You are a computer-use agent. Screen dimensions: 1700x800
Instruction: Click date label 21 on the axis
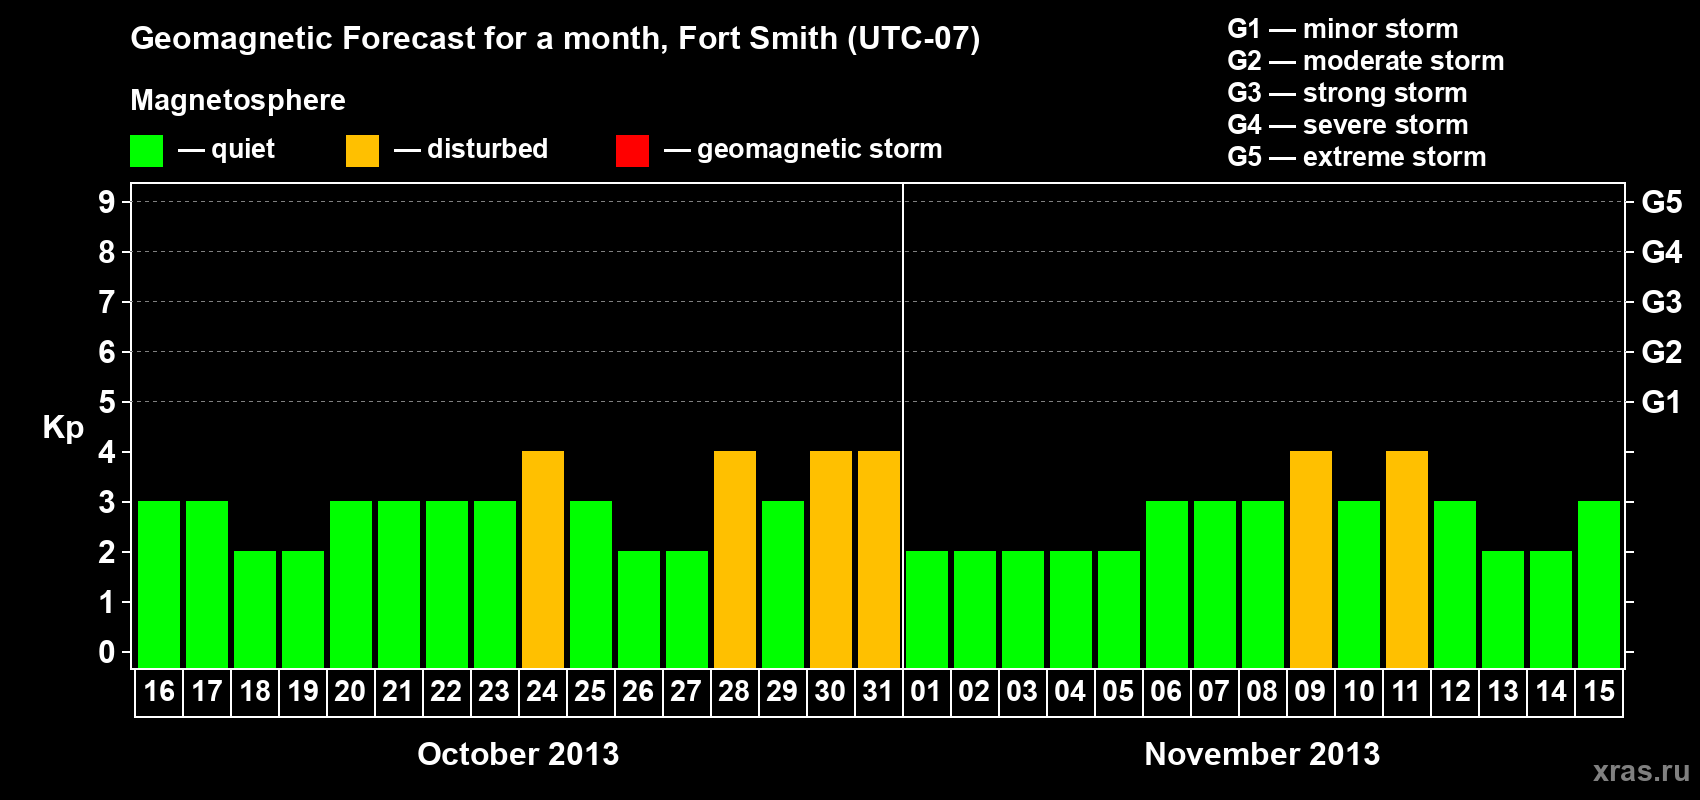pyautogui.click(x=398, y=691)
